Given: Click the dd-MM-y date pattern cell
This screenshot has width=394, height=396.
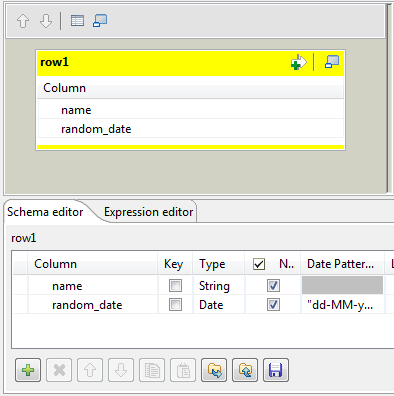Looking at the screenshot, I should (343, 305).
